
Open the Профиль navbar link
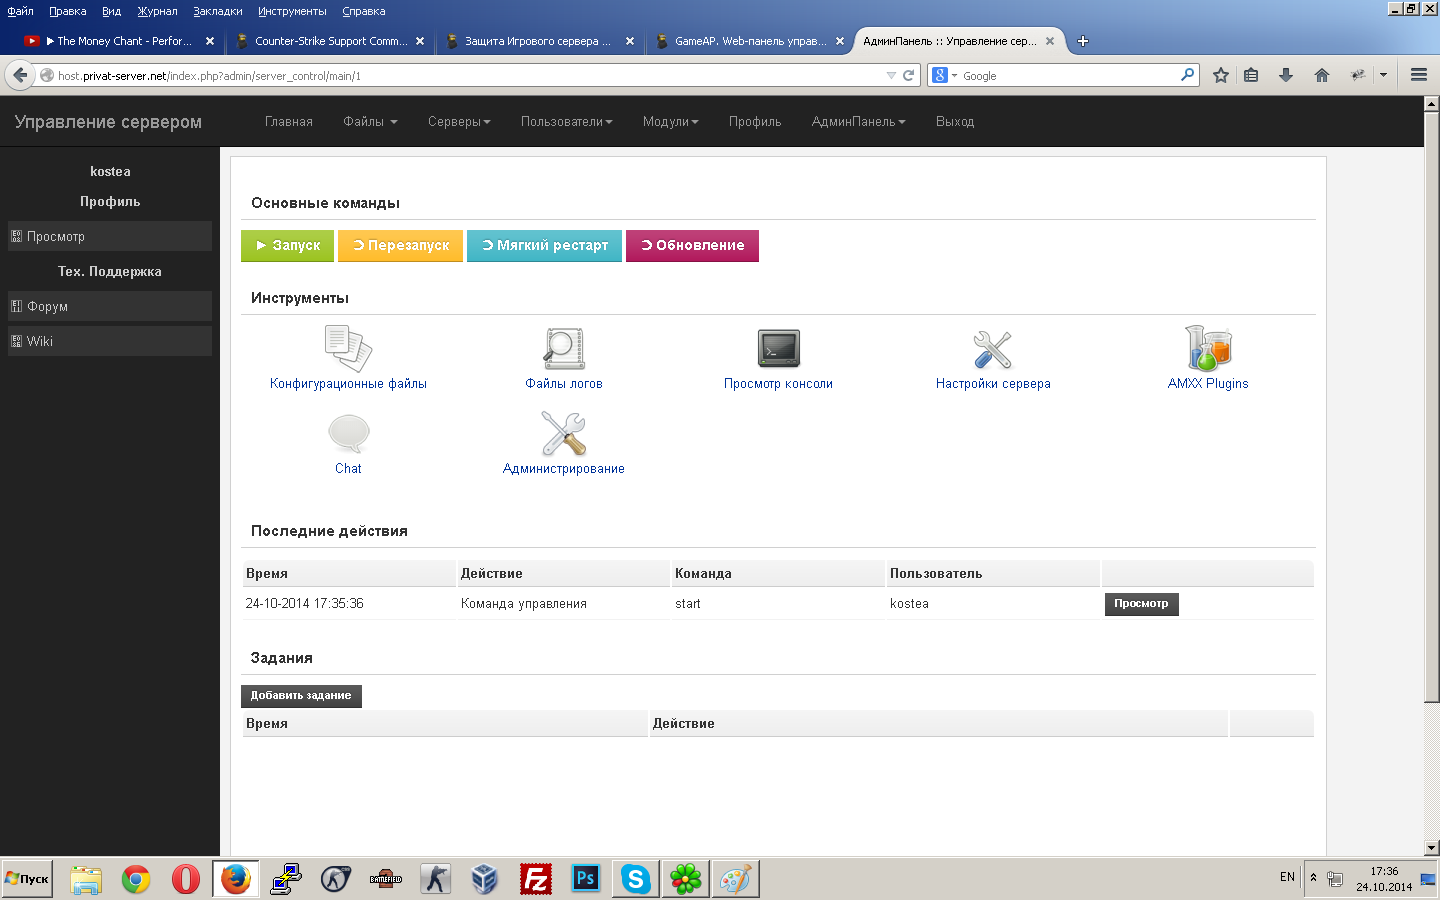point(755,122)
